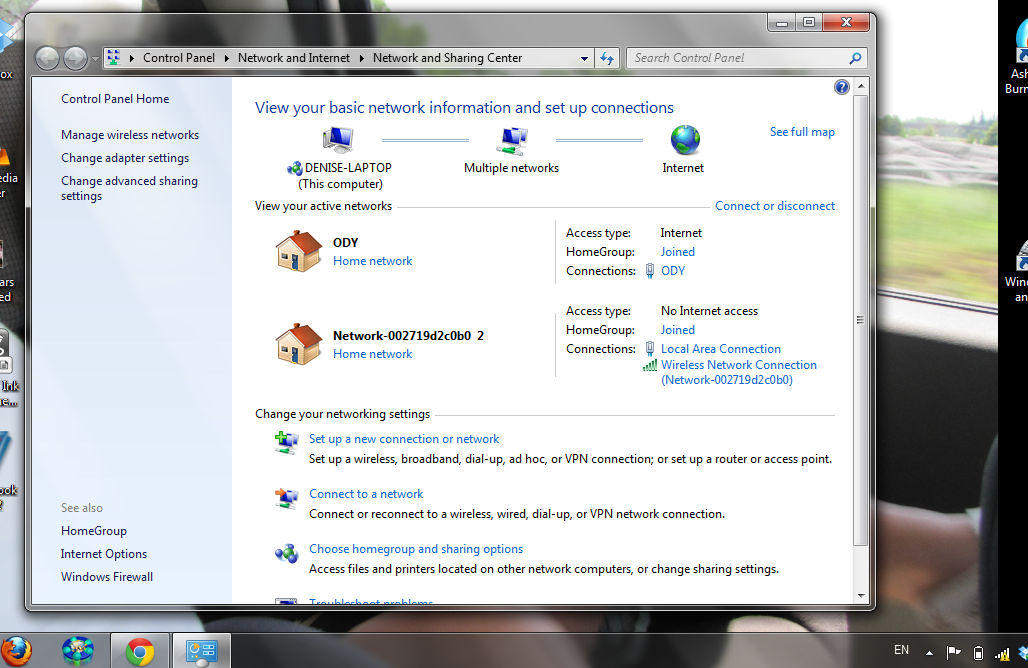
Task: Open Help via the question mark icon
Action: pos(842,87)
